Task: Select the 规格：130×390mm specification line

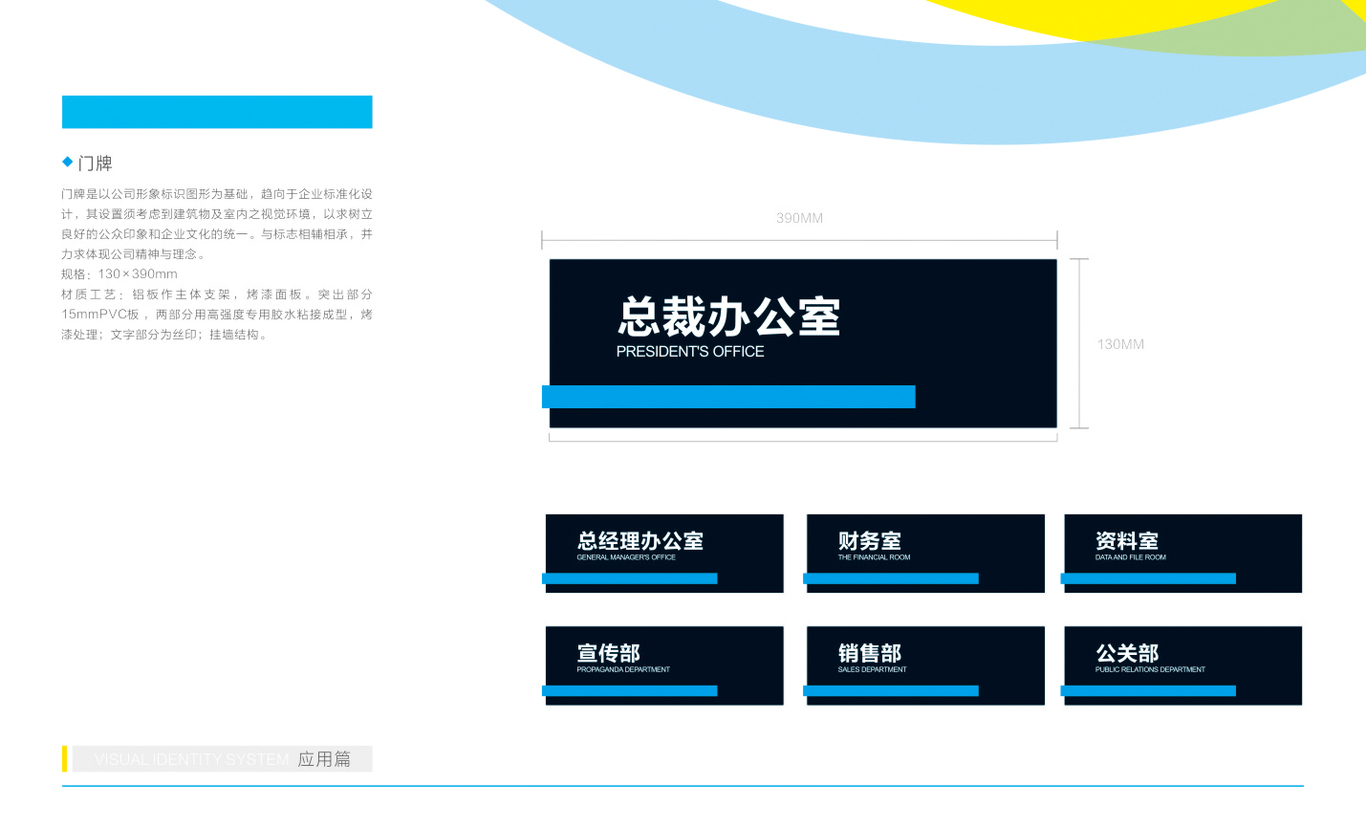Action: [x=119, y=274]
